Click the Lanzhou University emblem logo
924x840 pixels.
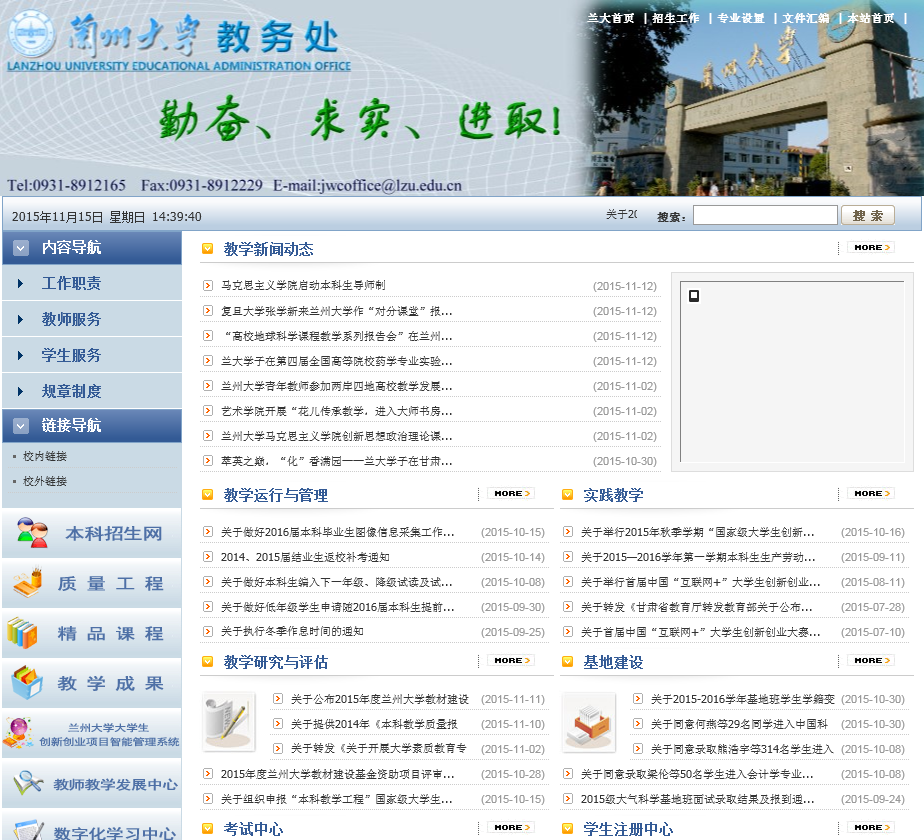(31, 34)
